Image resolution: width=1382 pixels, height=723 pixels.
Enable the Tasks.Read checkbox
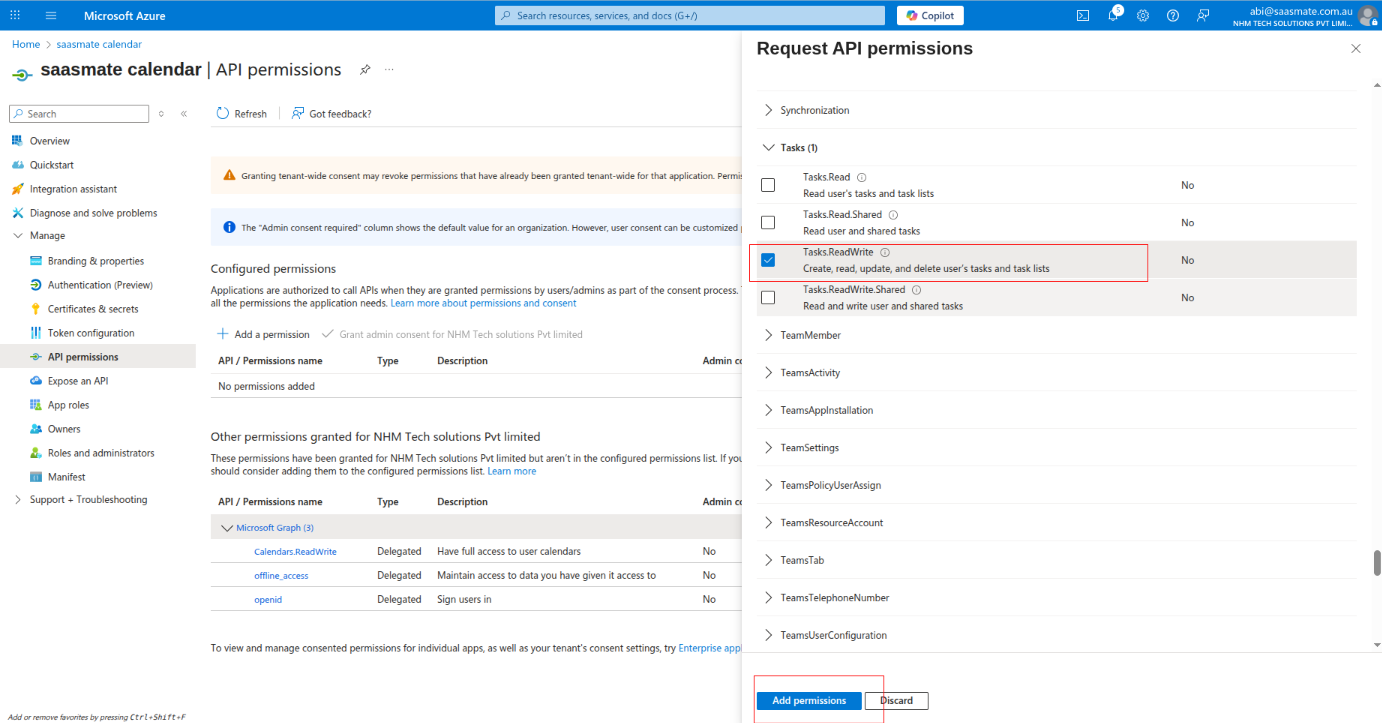pos(768,185)
